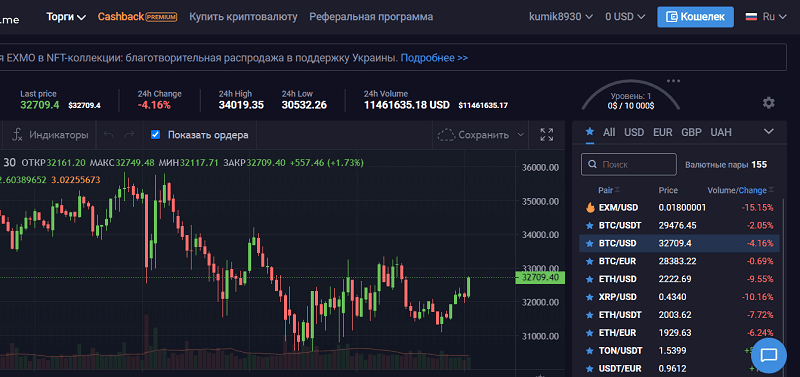Toggle the USDT/EUR favorite star
Screen dimensions: 800x377
[590, 368]
